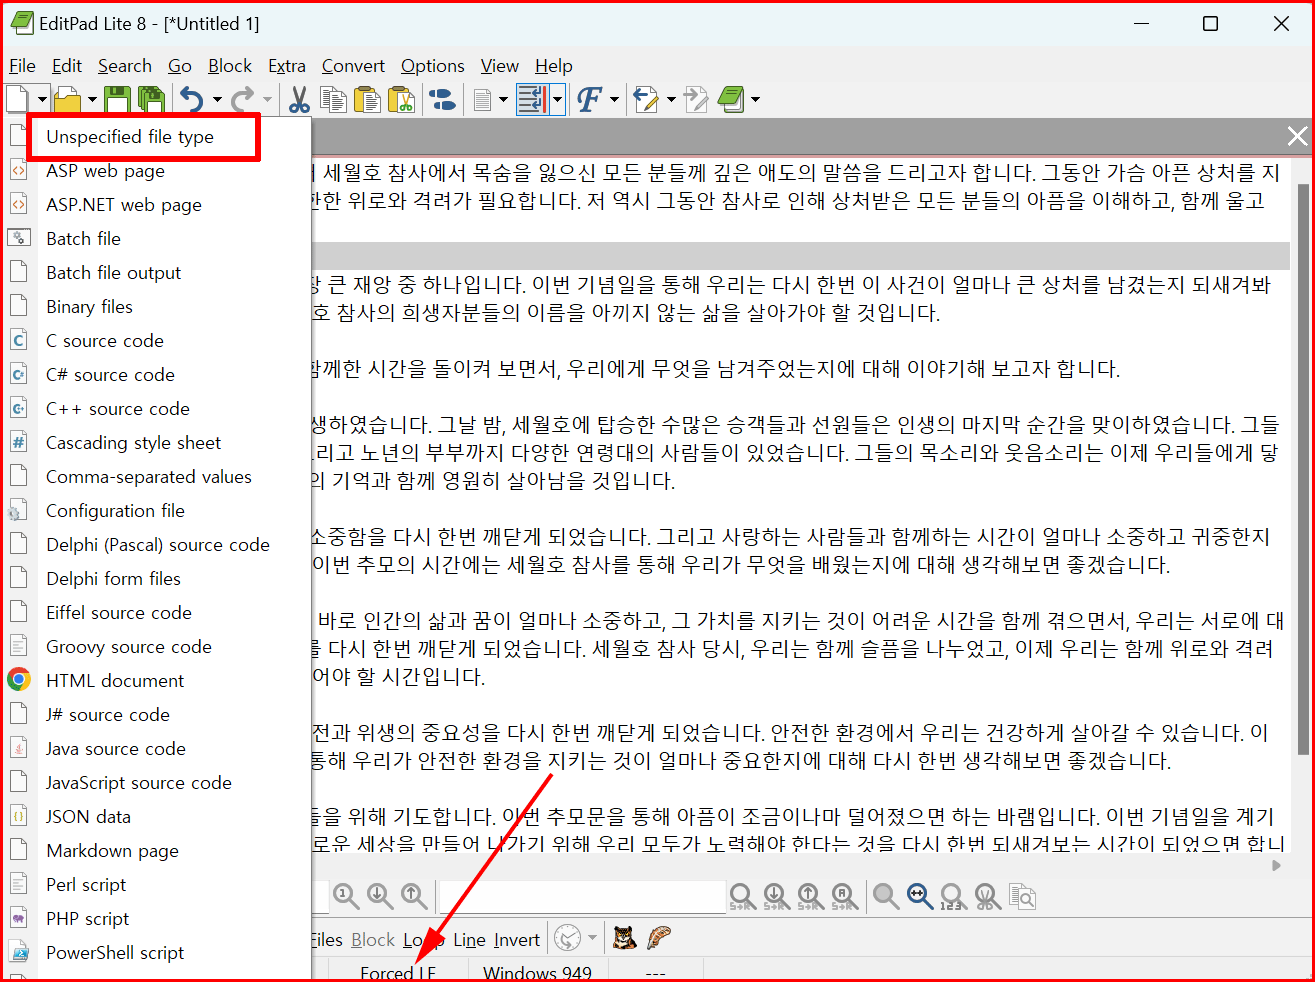Click the Undo arrow icon
The height and width of the screenshot is (982, 1315).
[x=191, y=99]
